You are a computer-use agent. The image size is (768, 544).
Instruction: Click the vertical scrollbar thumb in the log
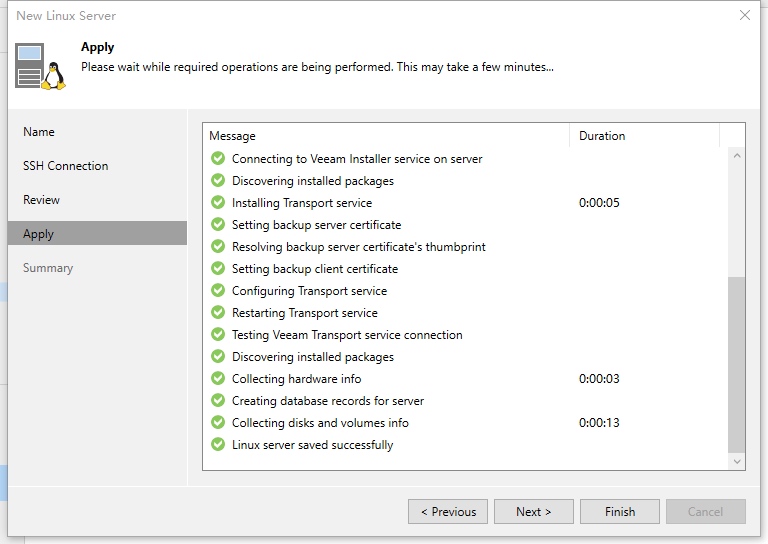(x=737, y=365)
